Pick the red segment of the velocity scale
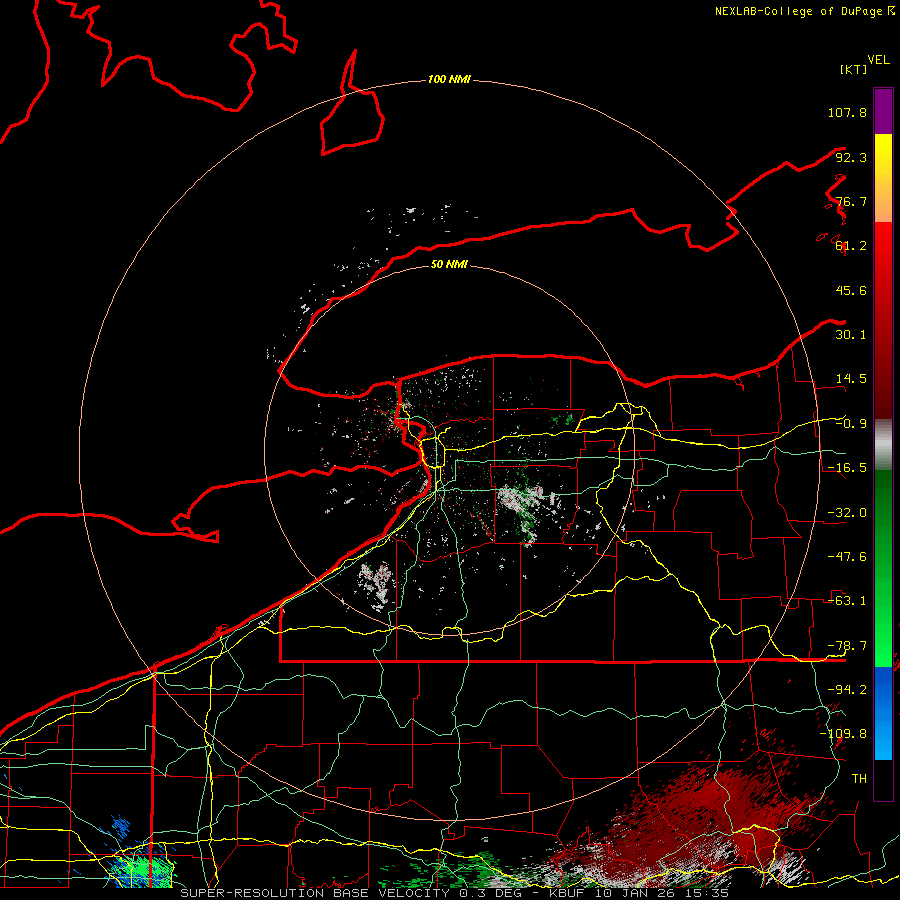This screenshot has height=900, width=900. pos(883,320)
